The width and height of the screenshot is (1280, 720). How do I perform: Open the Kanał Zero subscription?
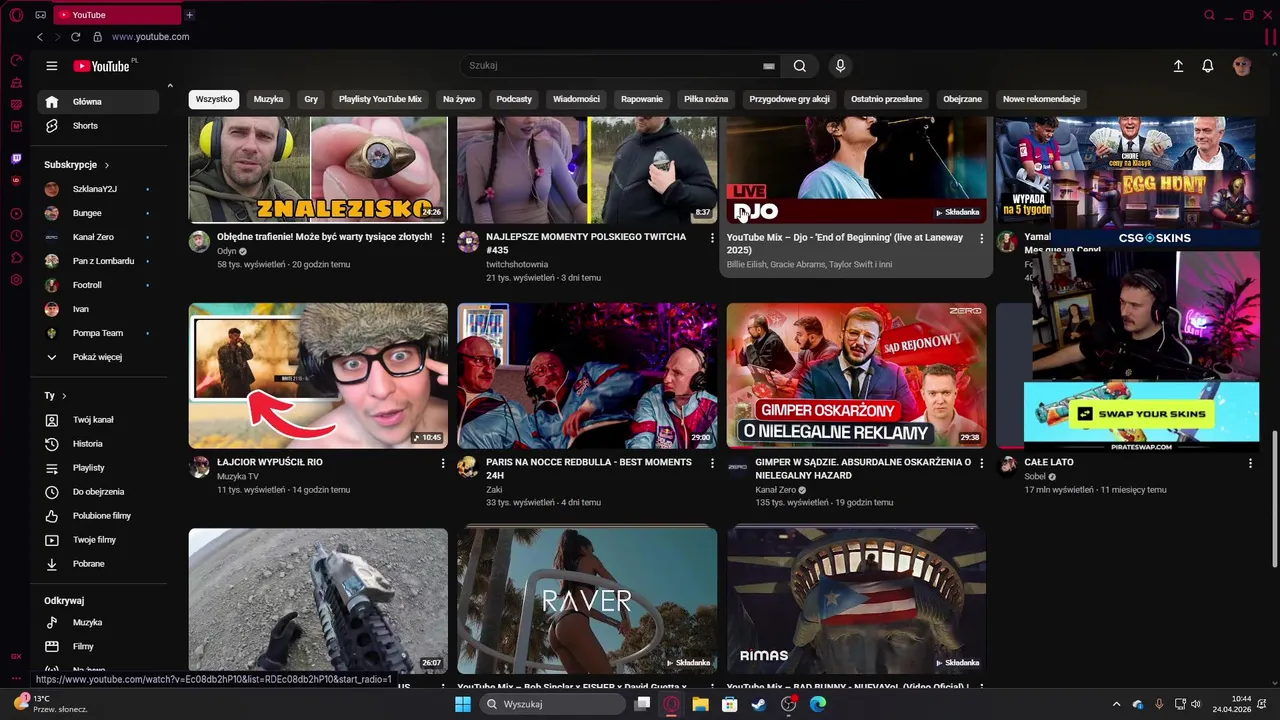coord(98,237)
